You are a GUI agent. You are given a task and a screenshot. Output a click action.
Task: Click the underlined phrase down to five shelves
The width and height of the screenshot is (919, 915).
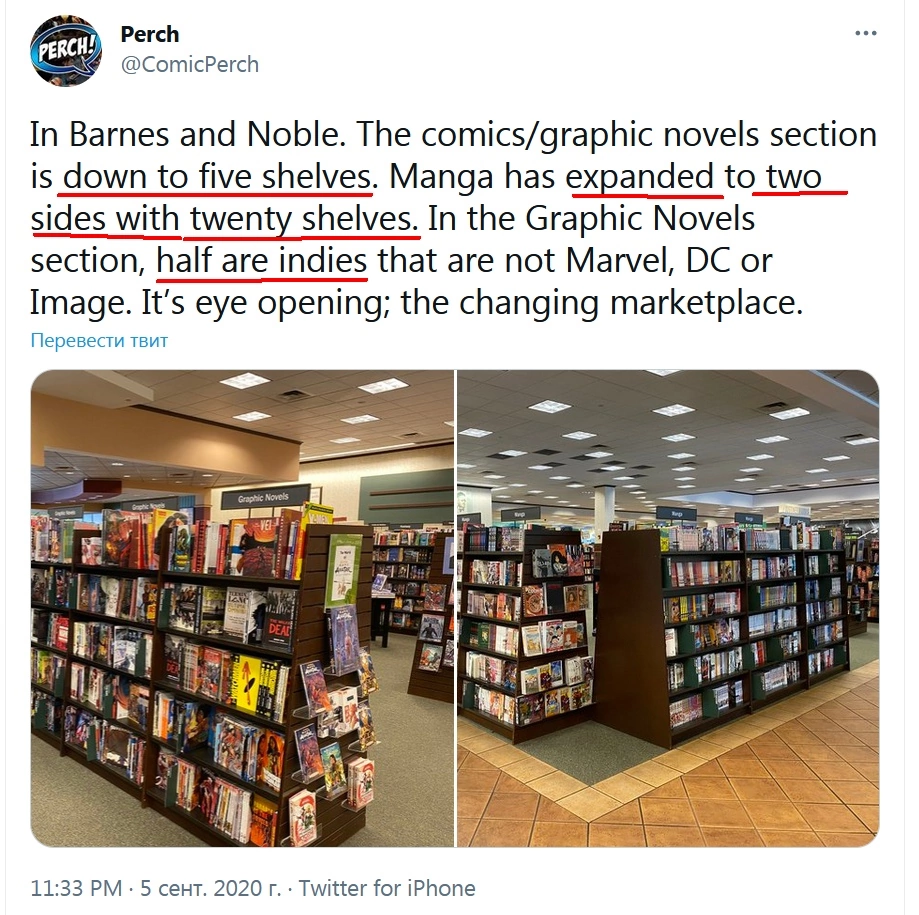tap(216, 176)
